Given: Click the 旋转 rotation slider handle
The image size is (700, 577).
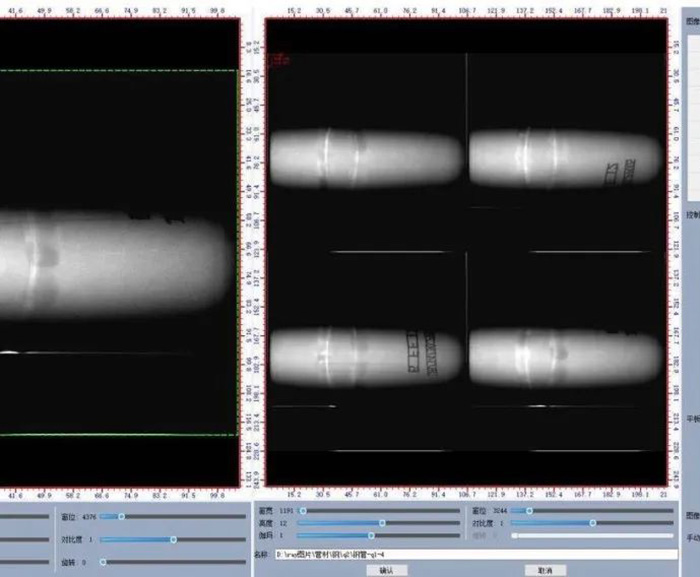Looking at the screenshot, I should (102, 562).
